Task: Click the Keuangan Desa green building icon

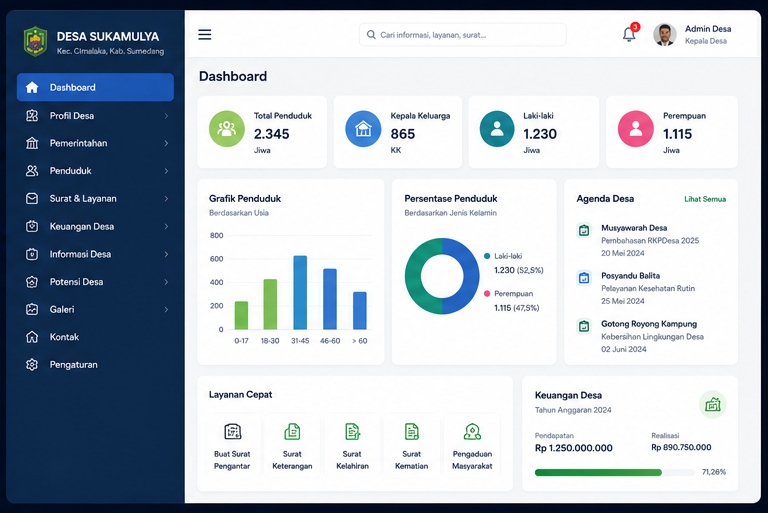Action: tap(713, 404)
